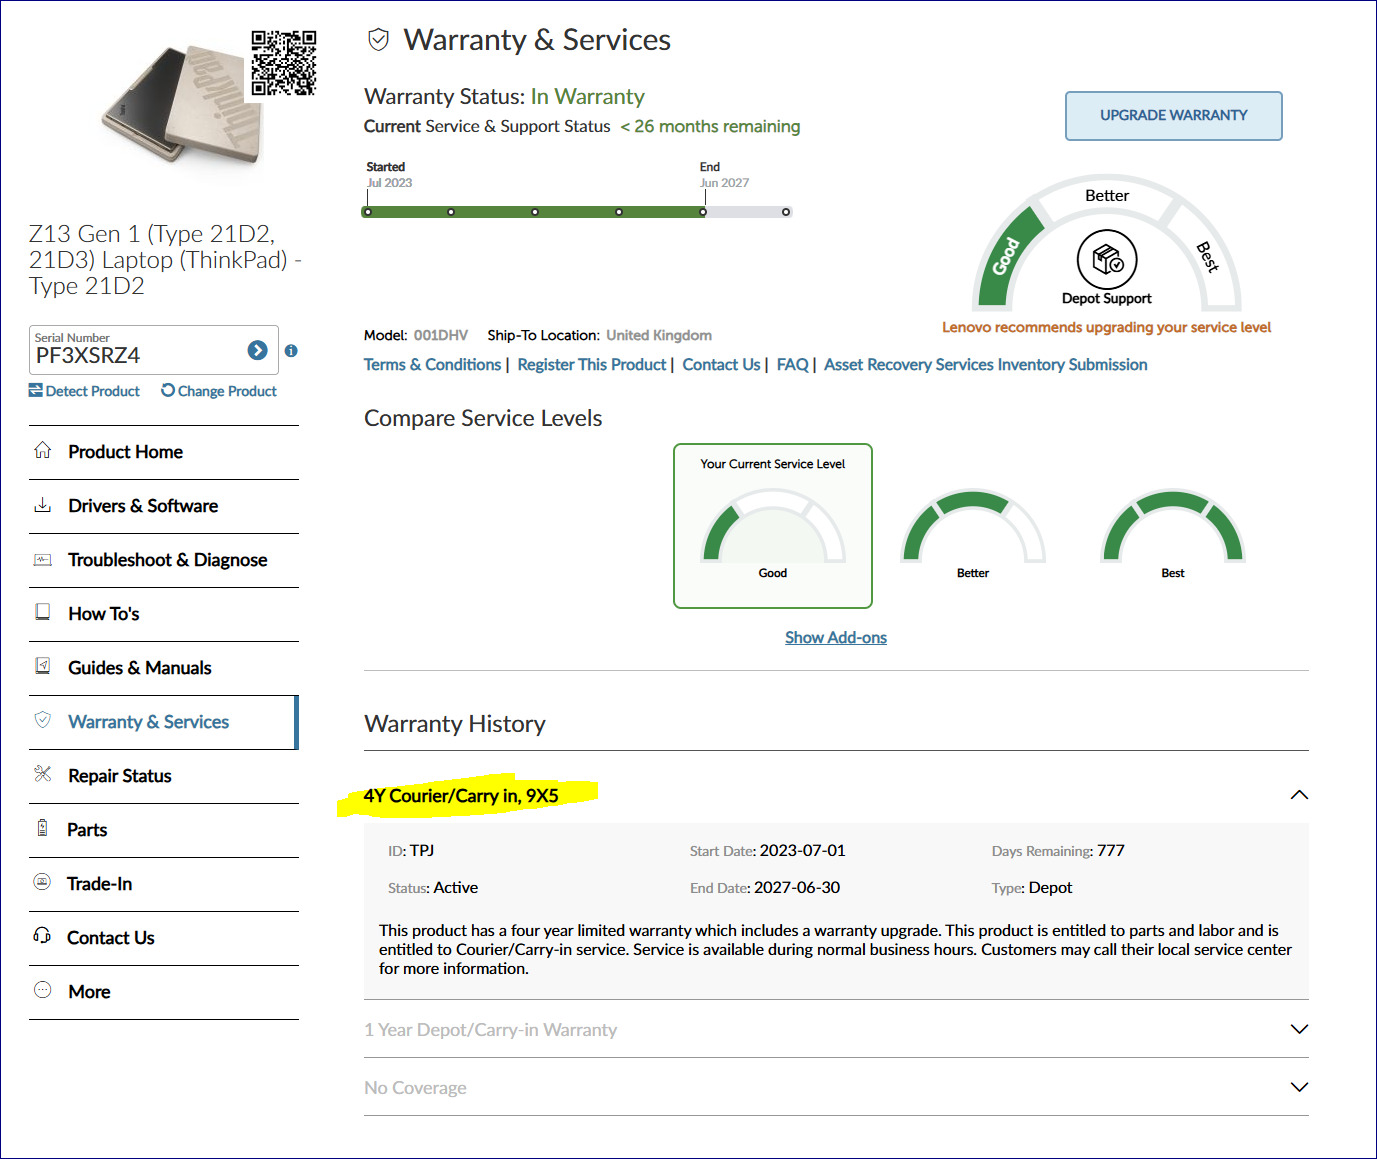Viewport: 1377px width, 1159px height.
Task: Click the Detect Product link
Action: point(84,391)
